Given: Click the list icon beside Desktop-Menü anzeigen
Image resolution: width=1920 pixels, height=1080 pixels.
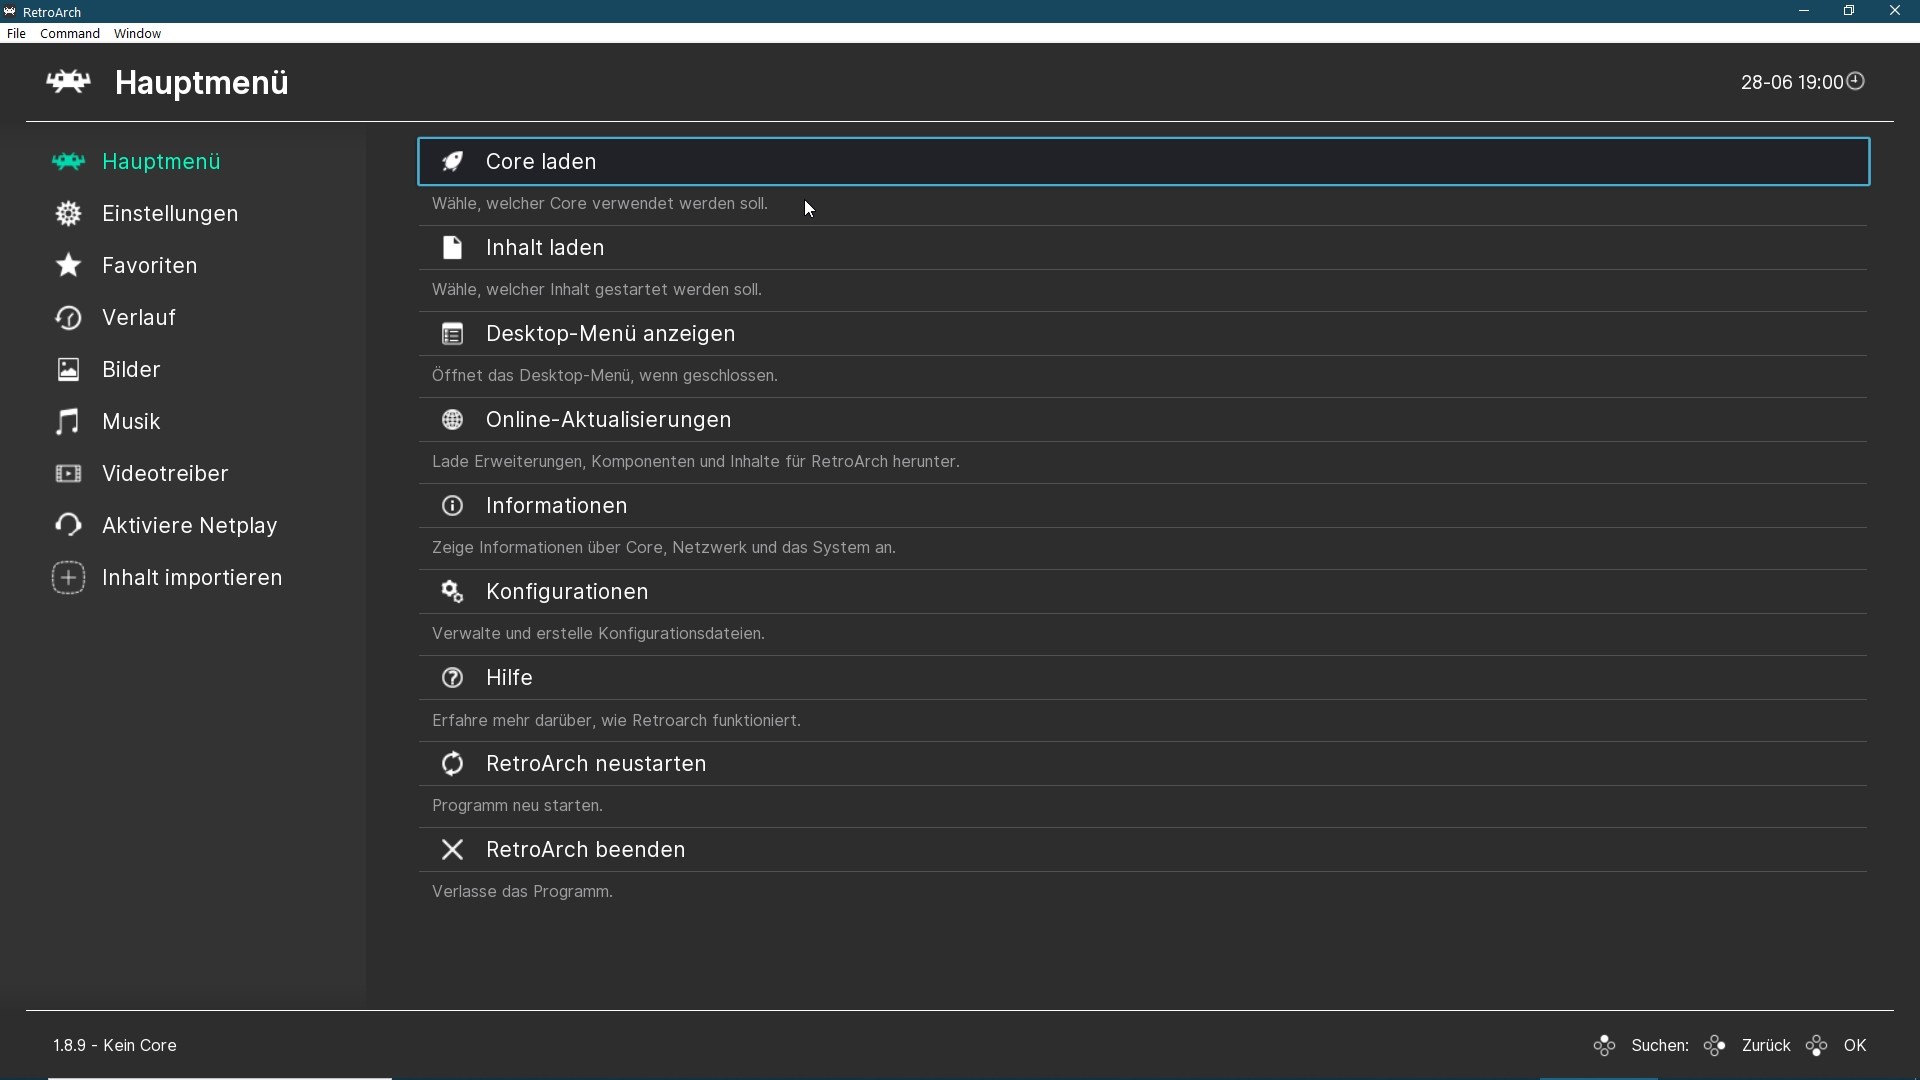Looking at the screenshot, I should pos(453,334).
